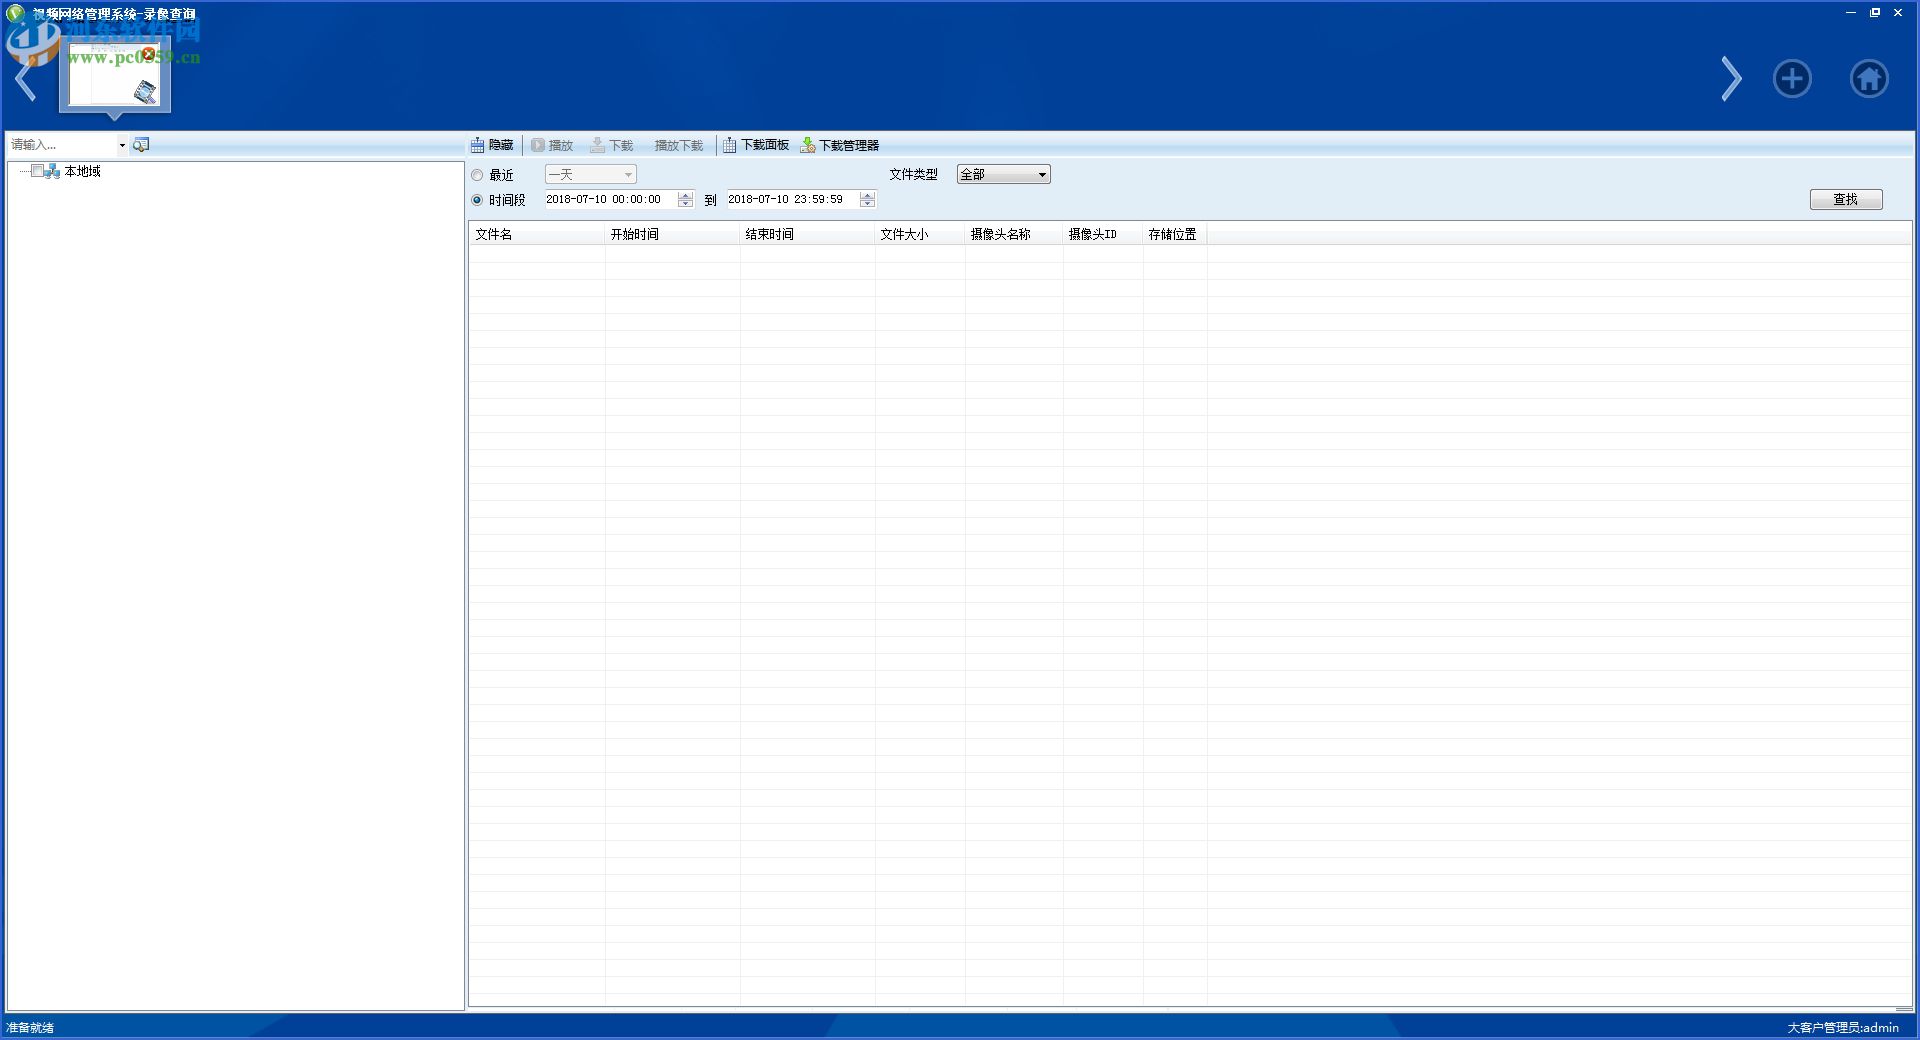Screen dimensions: 1920x1040
Task: Check the 本地域 checkbox in device tree
Action: click(38, 171)
